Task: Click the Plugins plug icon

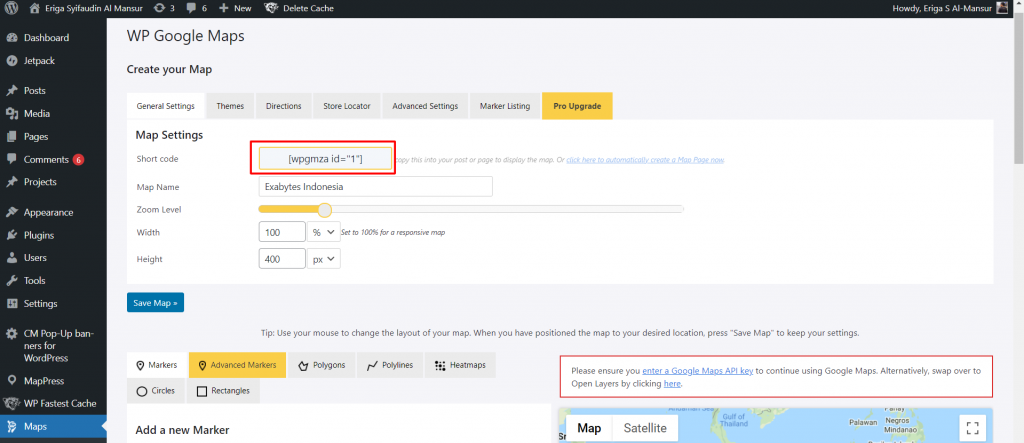Action: (x=12, y=235)
